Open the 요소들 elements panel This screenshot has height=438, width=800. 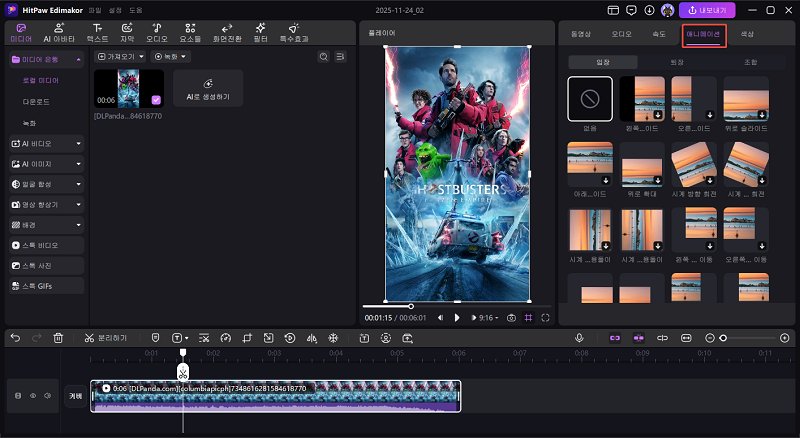[190, 32]
